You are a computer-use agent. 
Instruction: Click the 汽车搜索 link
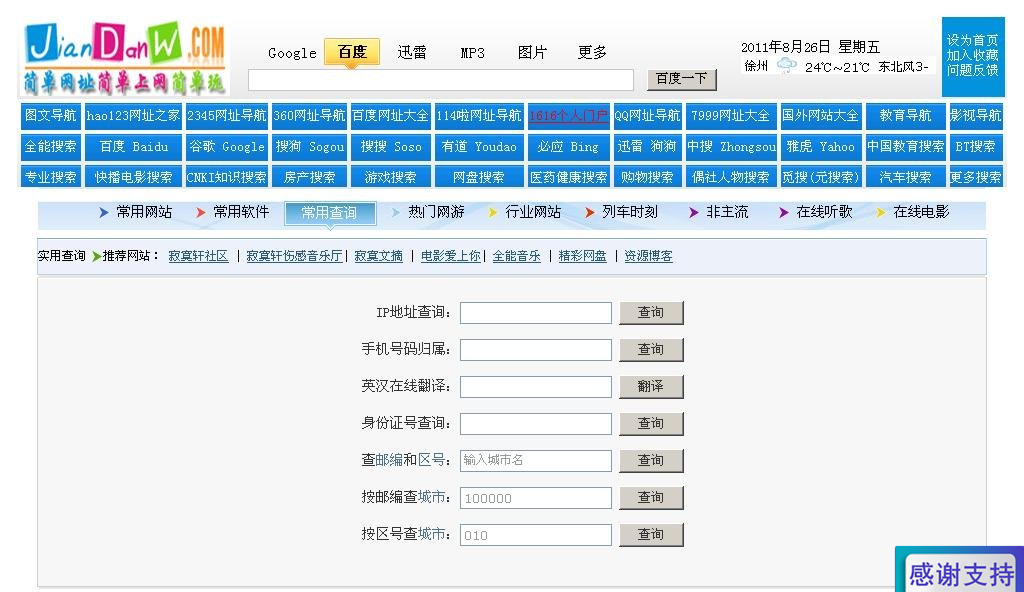pos(905,177)
